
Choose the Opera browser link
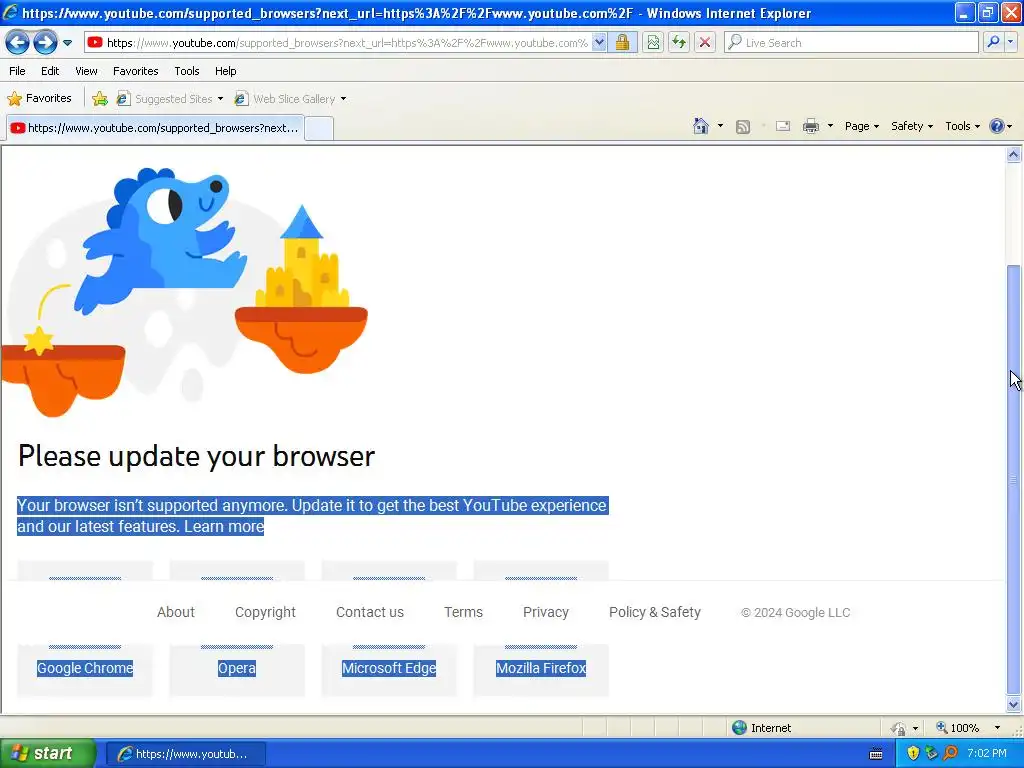(x=236, y=668)
